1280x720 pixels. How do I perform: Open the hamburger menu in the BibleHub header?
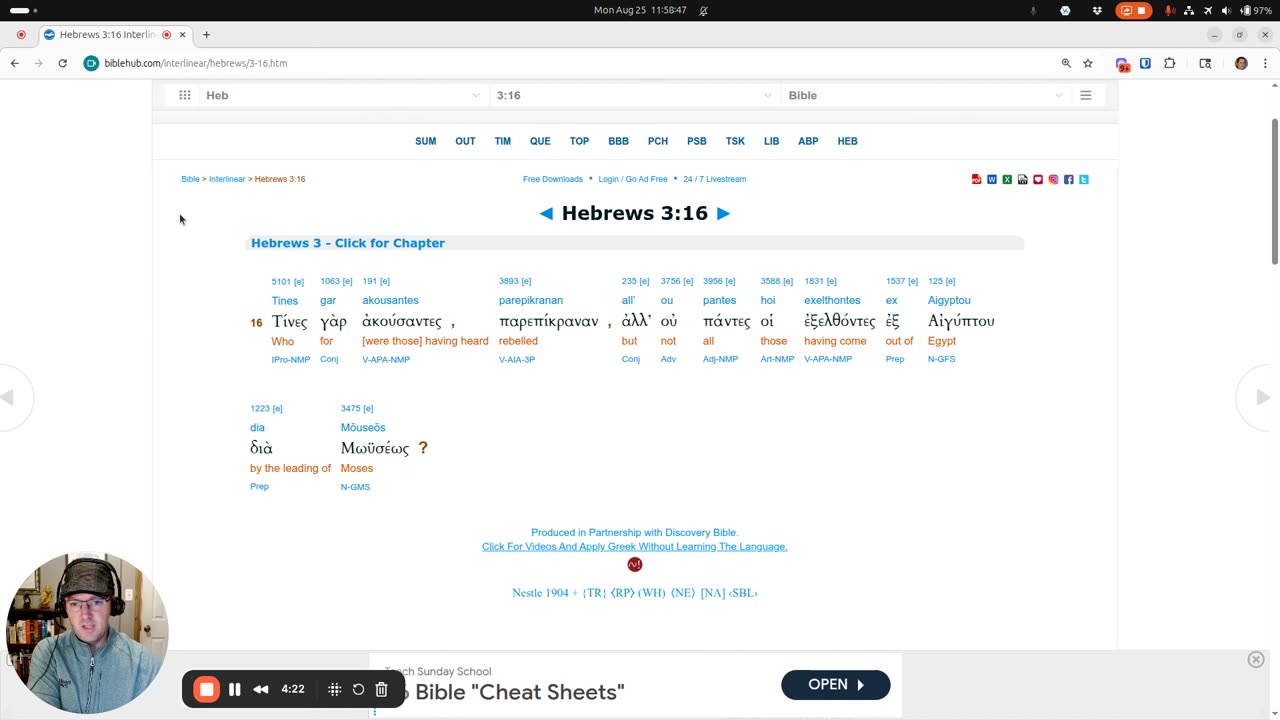1085,95
